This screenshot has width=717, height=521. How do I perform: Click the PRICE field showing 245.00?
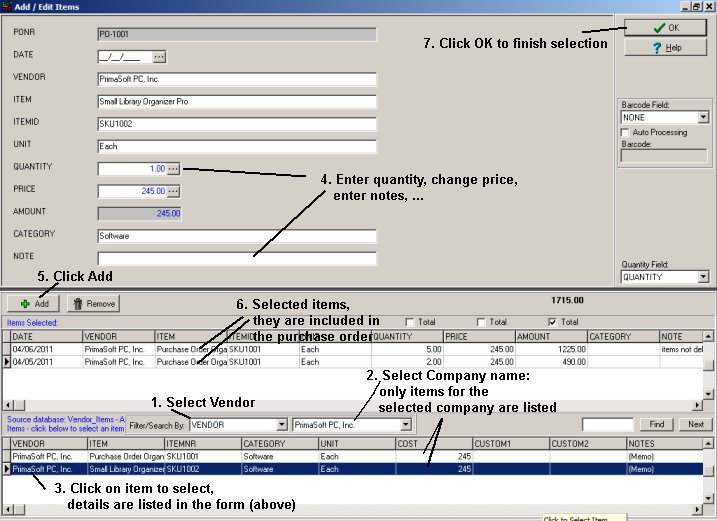tap(132, 191)
